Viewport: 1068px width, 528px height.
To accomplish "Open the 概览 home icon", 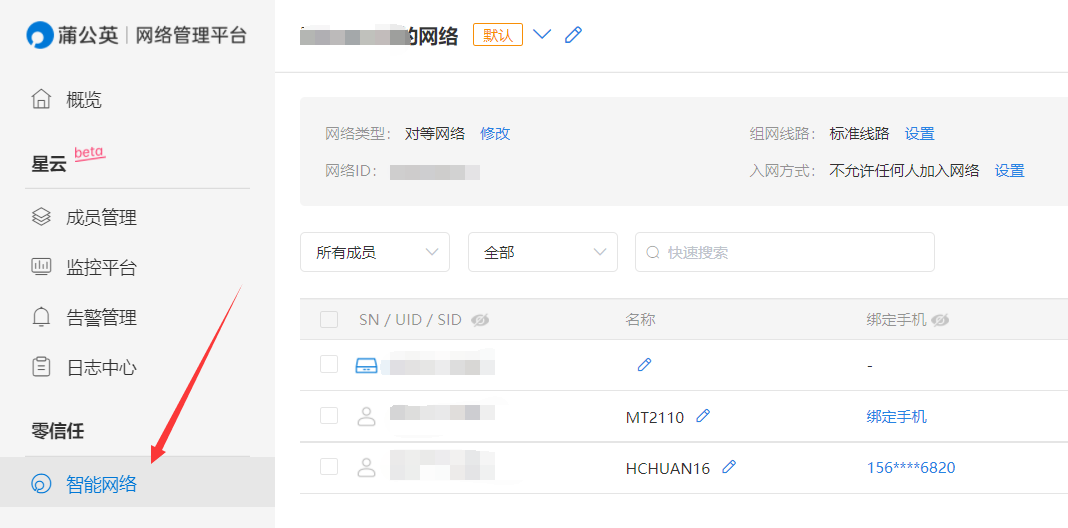I will tap(42, 99).
